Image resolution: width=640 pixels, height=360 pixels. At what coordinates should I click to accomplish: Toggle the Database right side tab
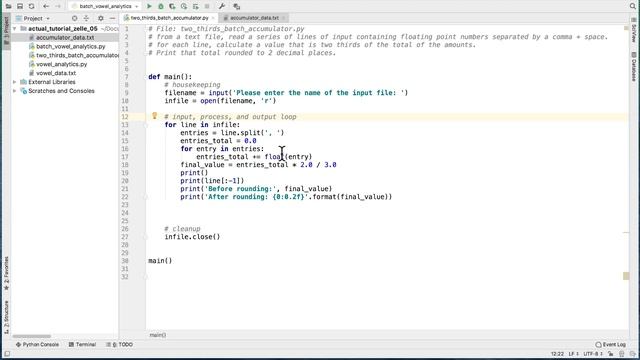pos(634,67)
